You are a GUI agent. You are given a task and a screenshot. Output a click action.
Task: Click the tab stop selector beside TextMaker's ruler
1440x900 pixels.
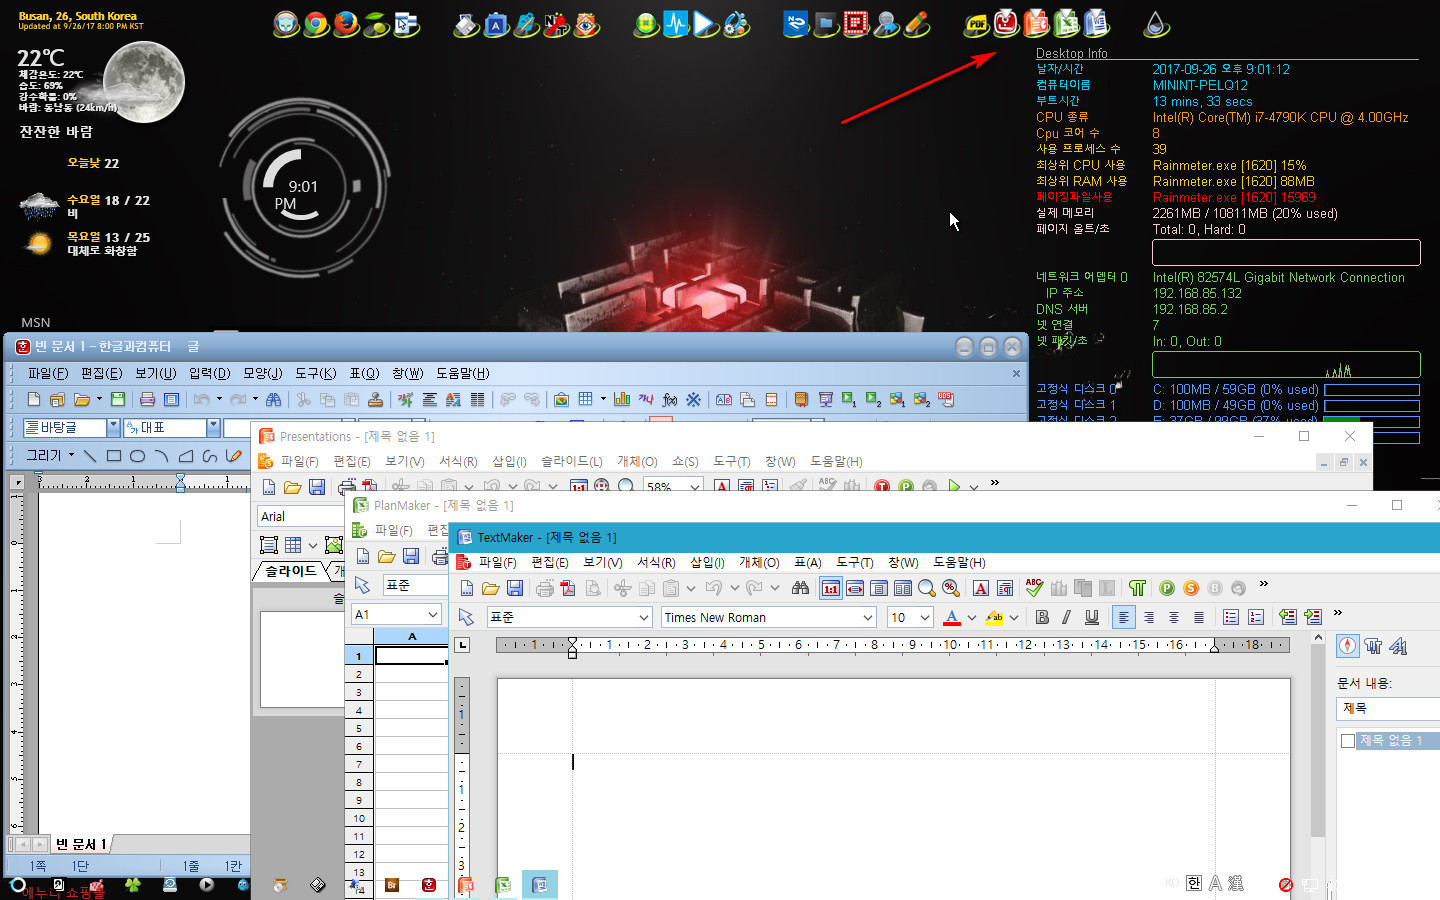coord(462,645)
